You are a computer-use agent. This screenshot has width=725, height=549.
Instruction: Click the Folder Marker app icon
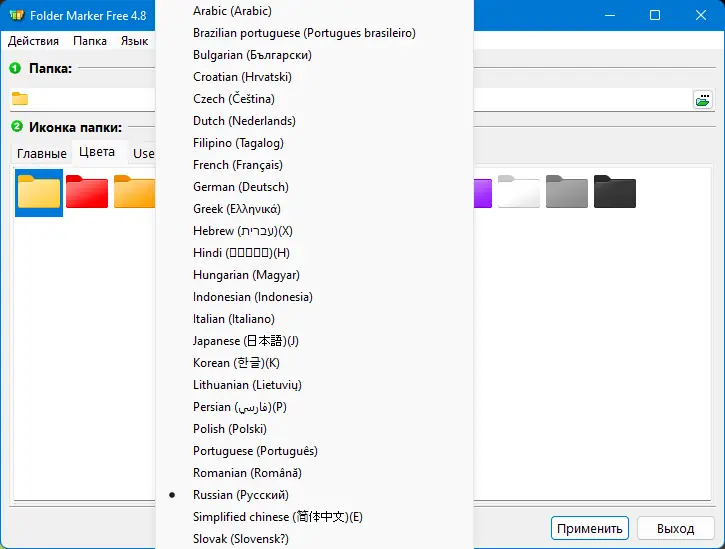(x=17, y=15)
